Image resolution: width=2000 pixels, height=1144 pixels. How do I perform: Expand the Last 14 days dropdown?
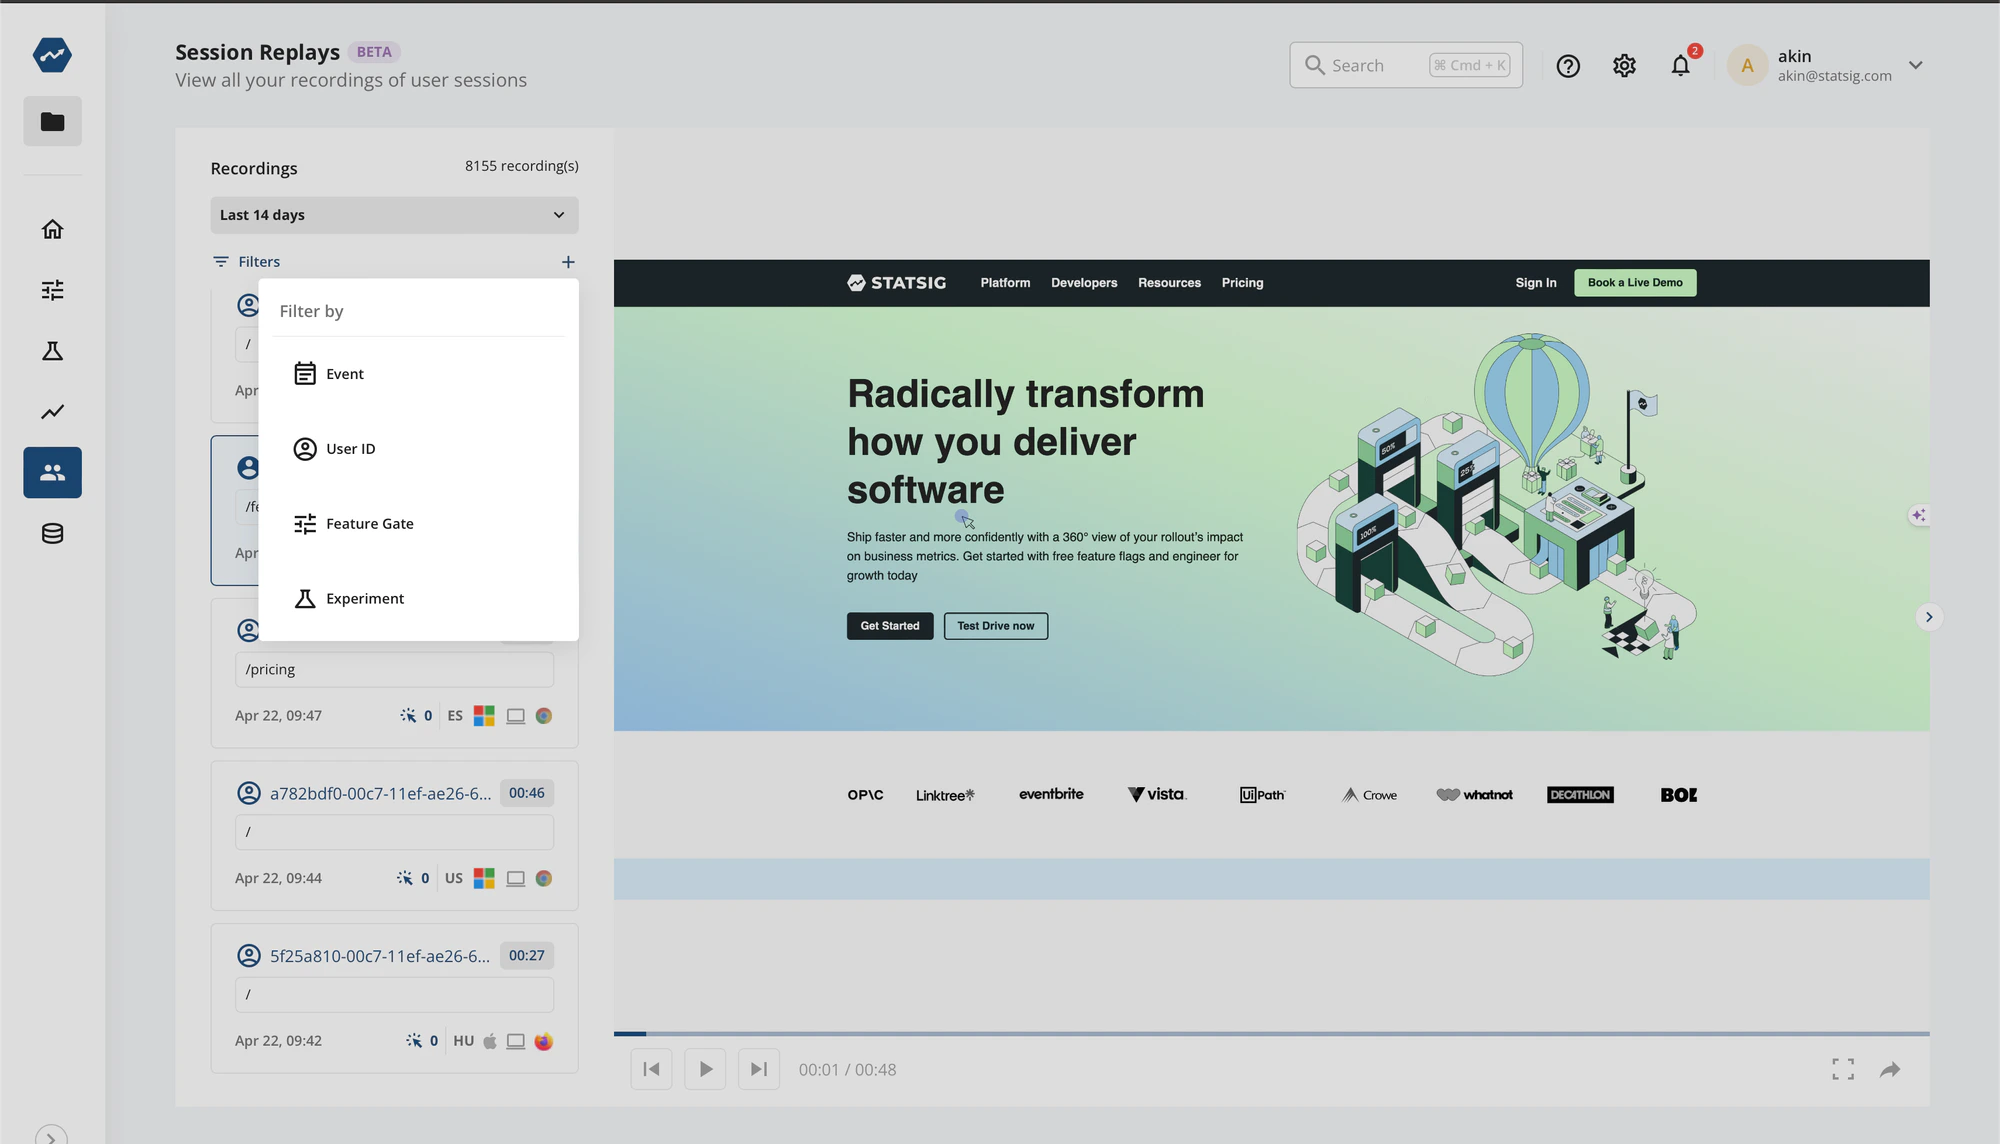click(394, 215)
